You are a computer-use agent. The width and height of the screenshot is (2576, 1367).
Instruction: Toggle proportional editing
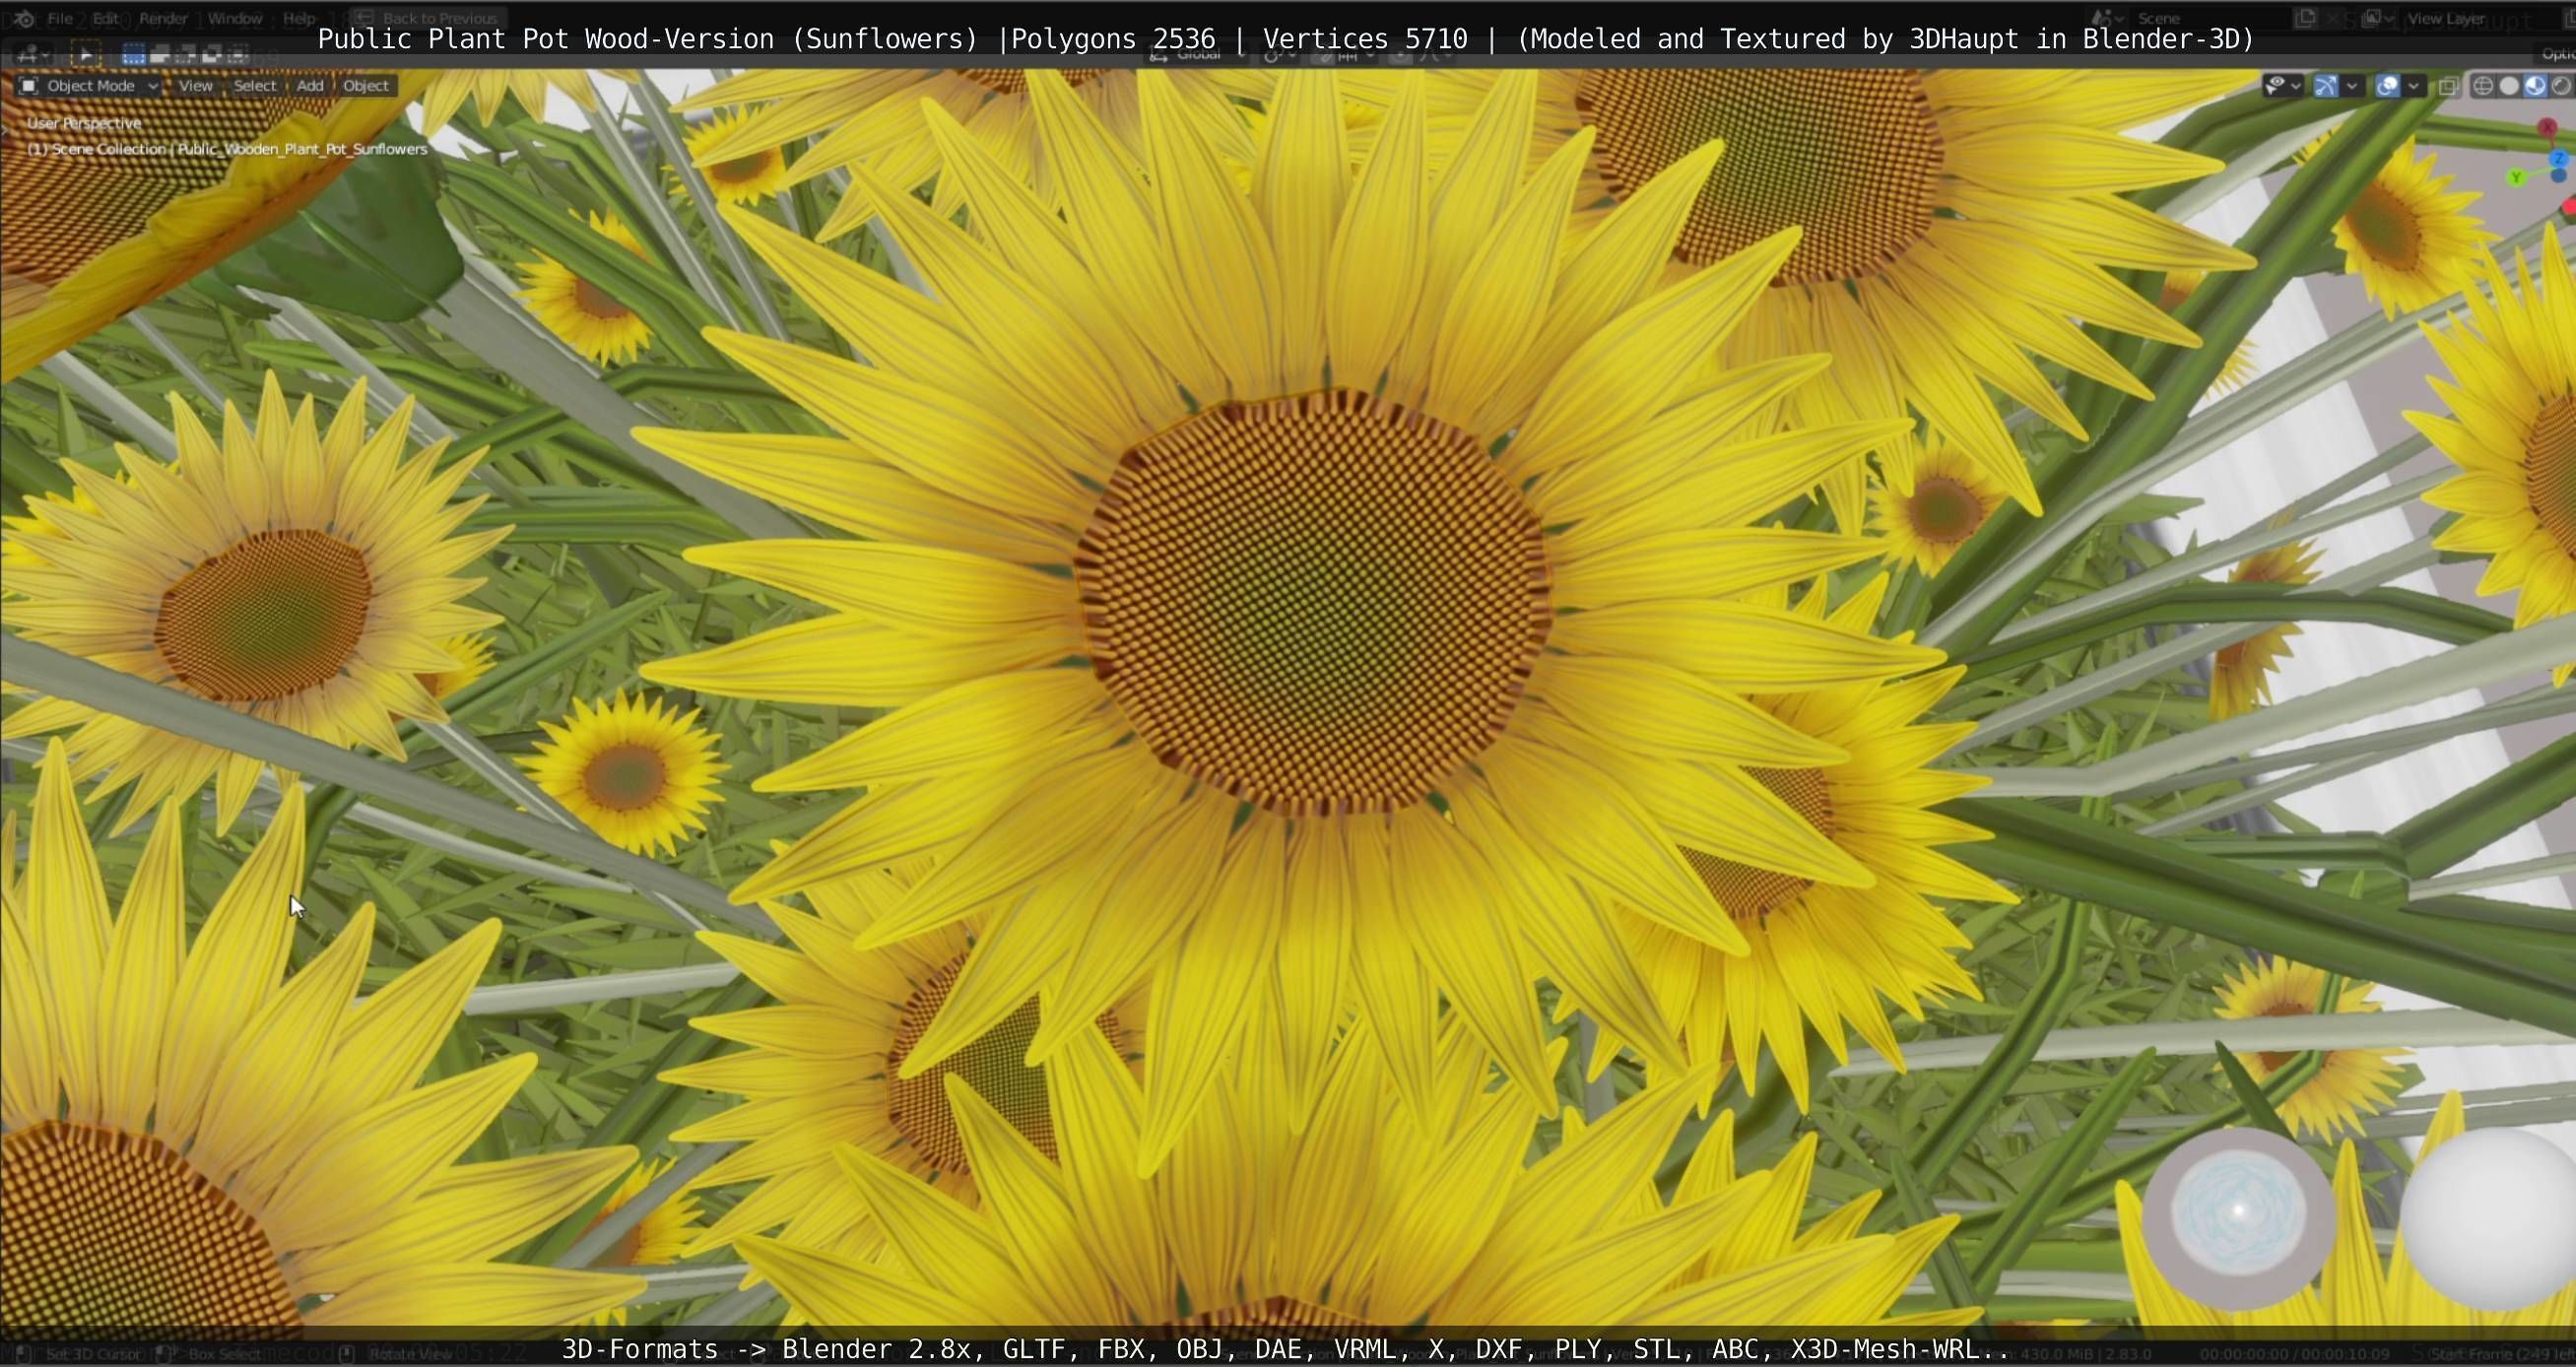tap(1400, 55)
